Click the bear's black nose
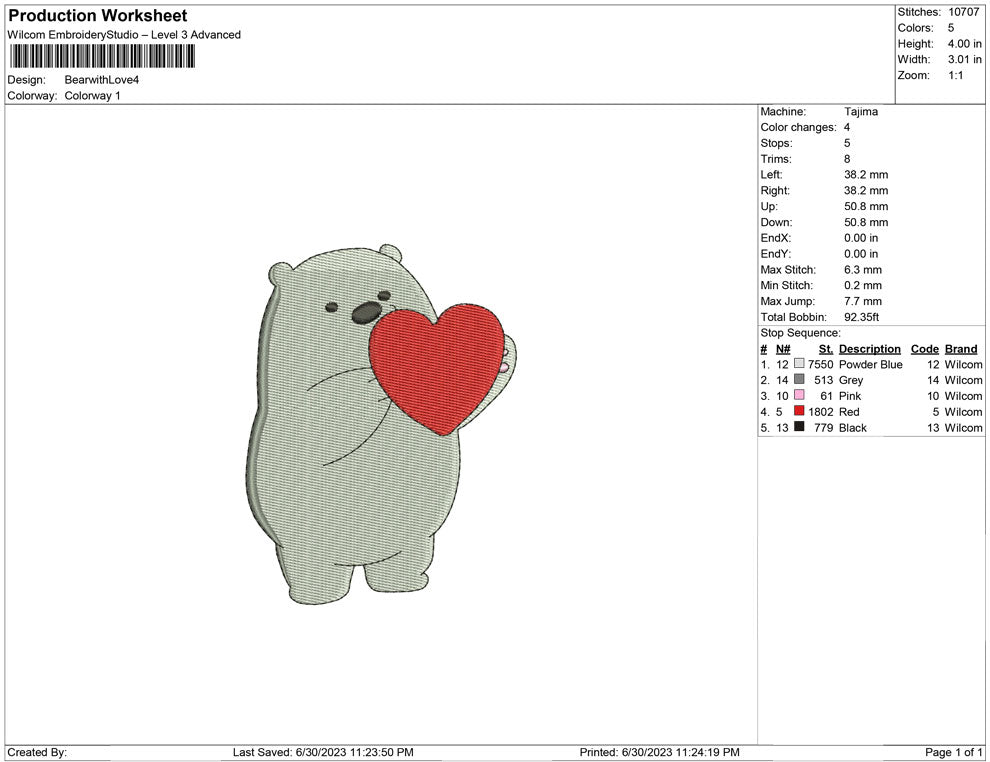990x762 pixels. tap(364, 316)
